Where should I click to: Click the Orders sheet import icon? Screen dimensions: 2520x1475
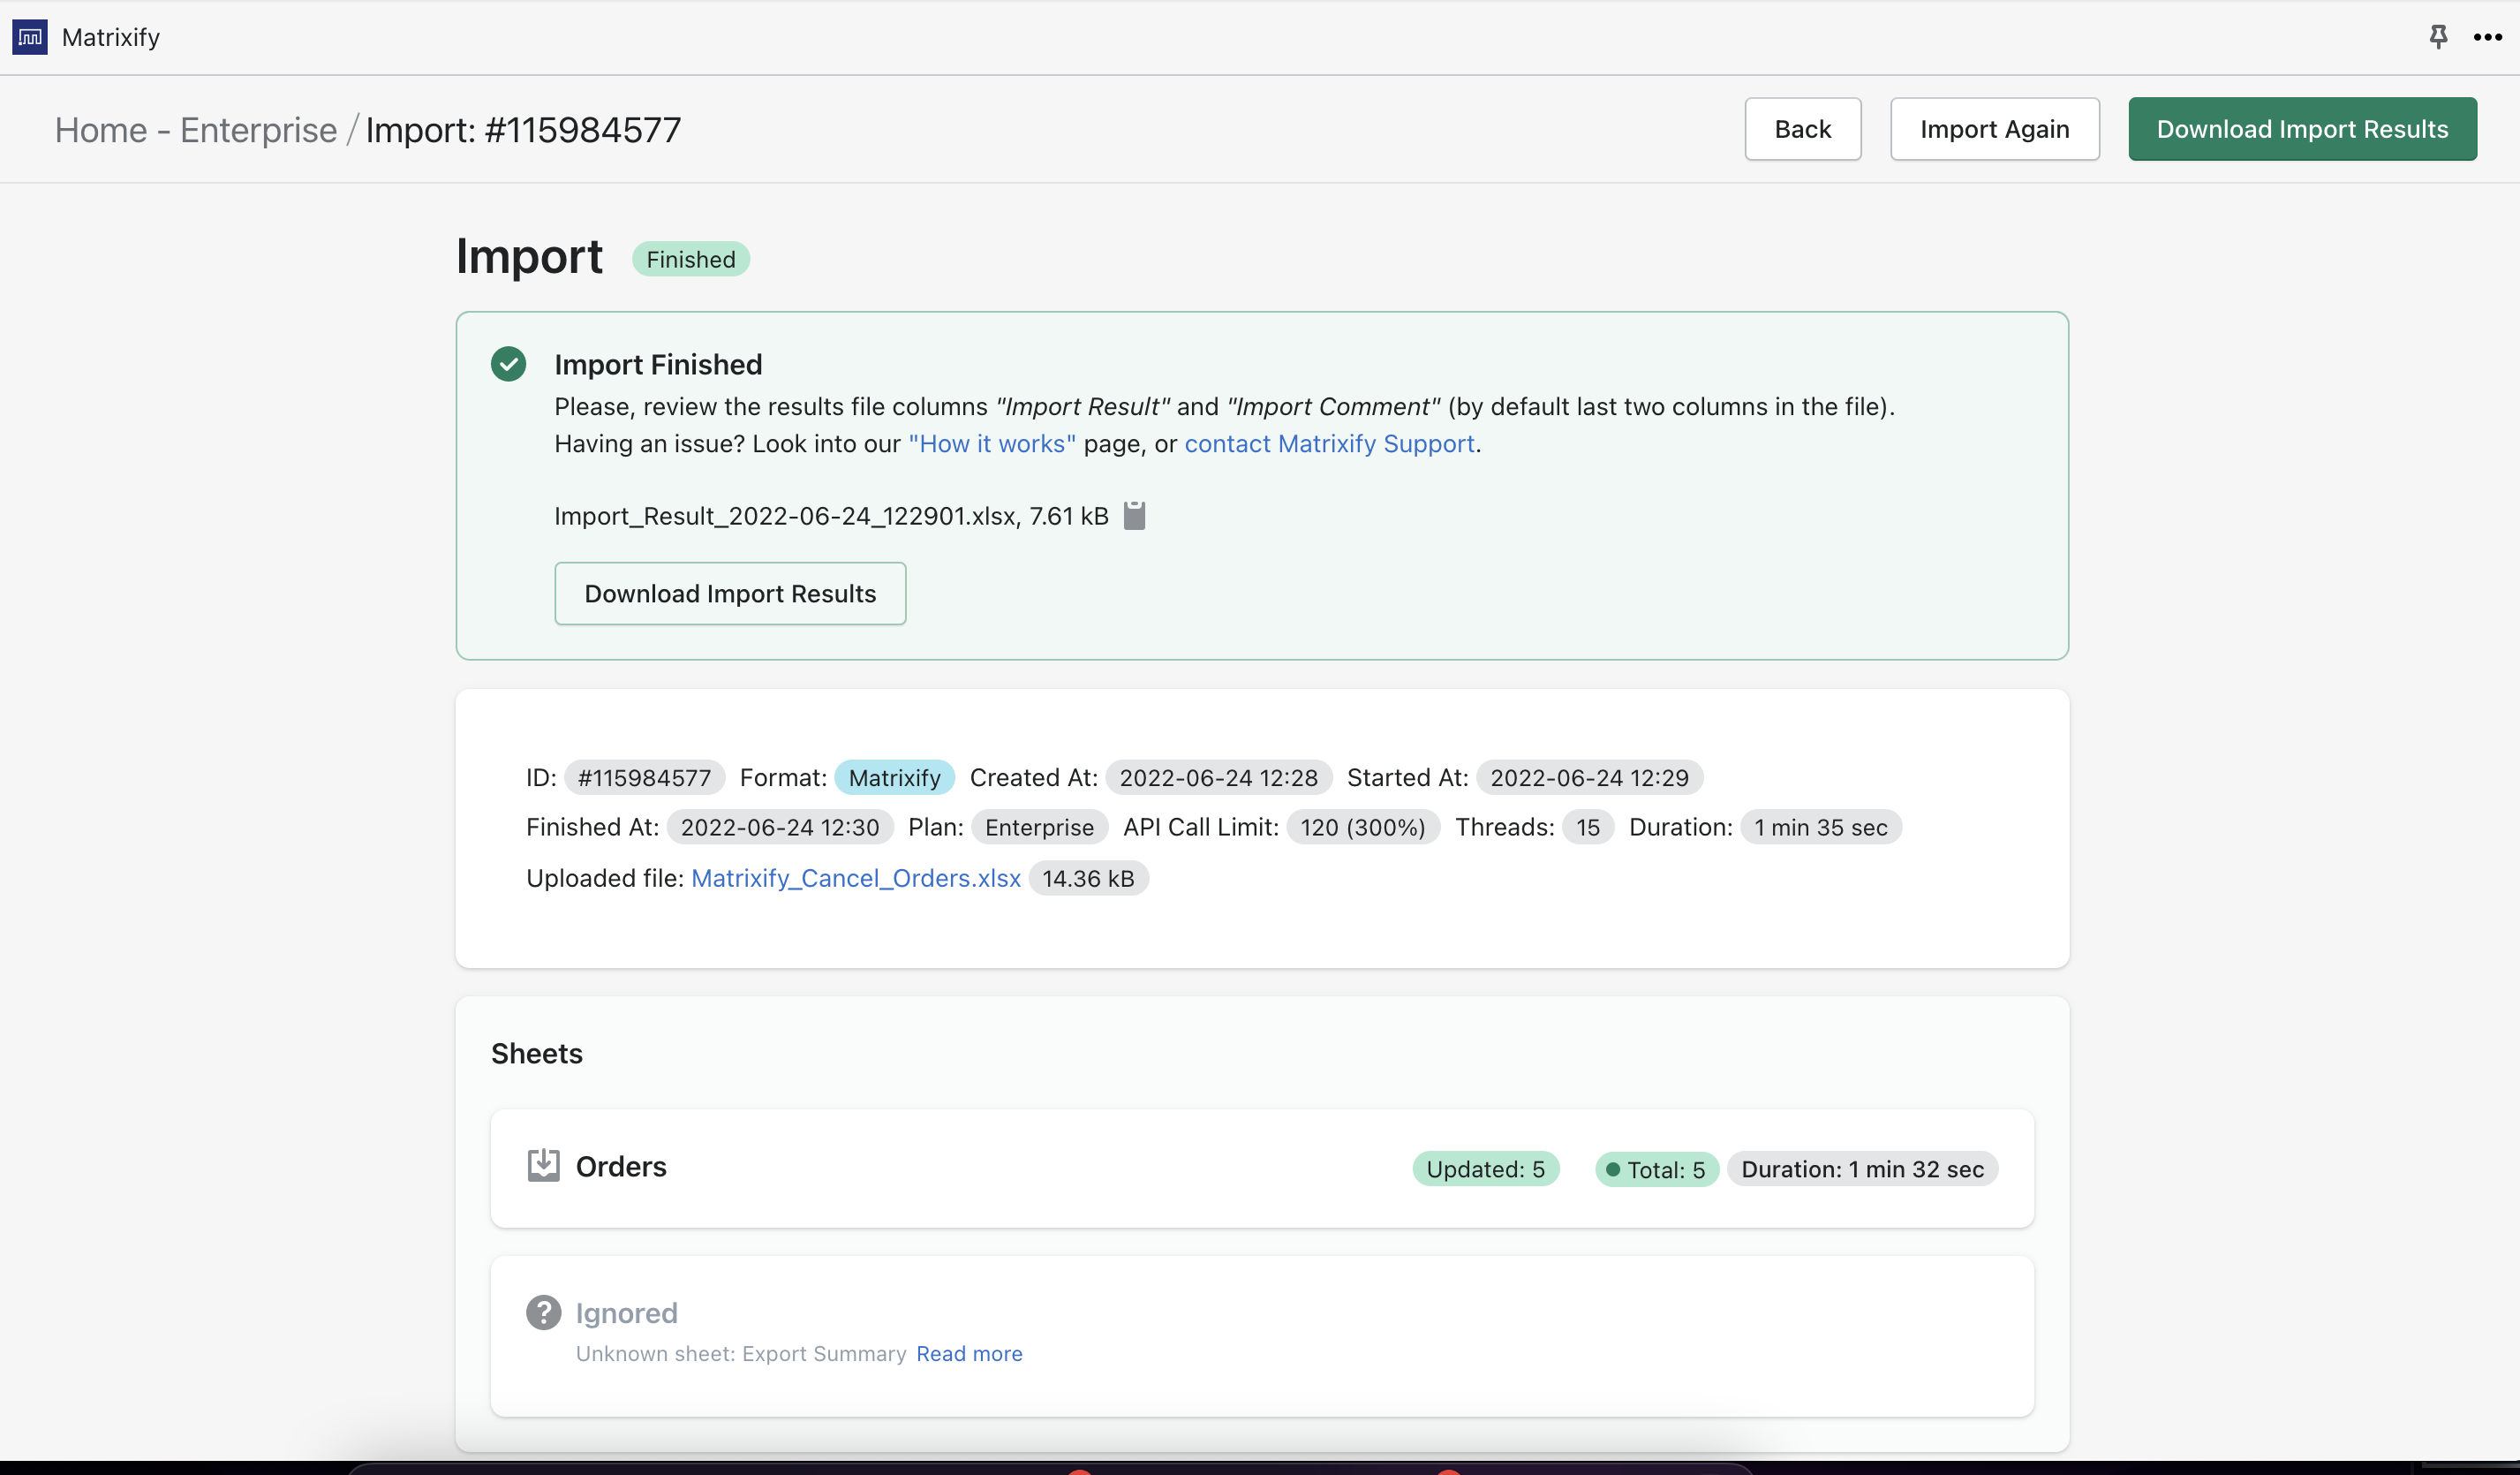[543, 1166]
